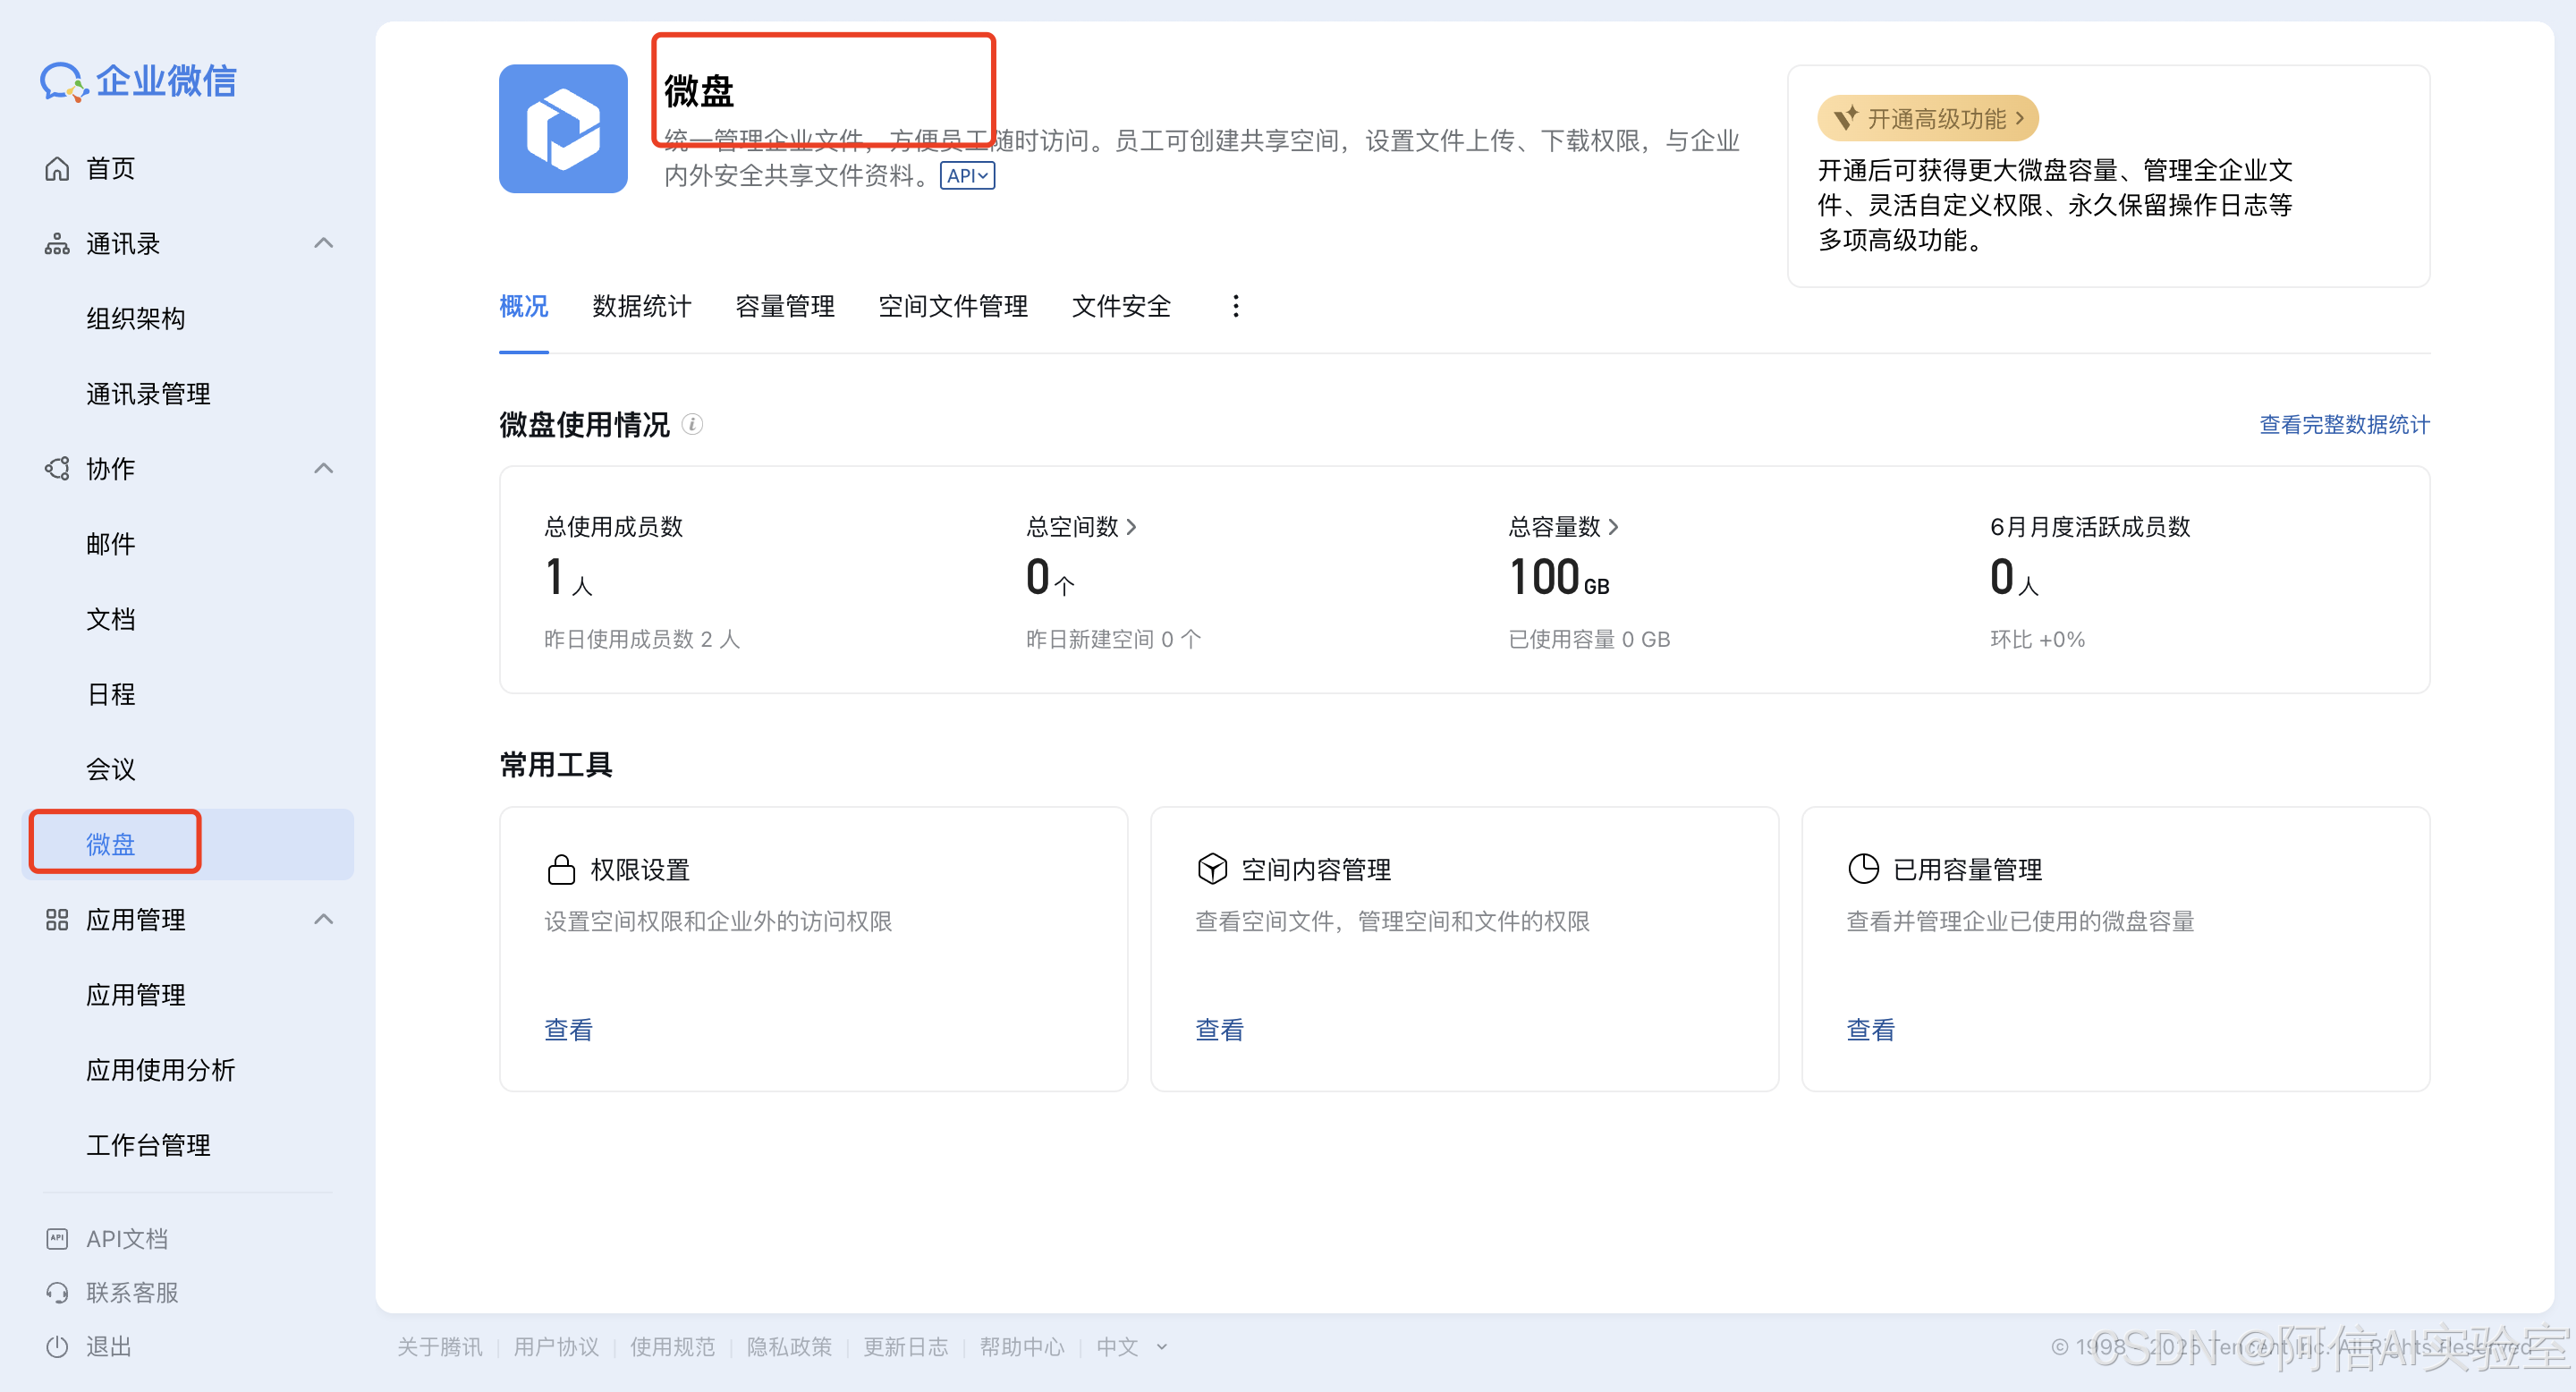Click the 通讯录 organization icon

pyautogui.click(x=57, y=244)
